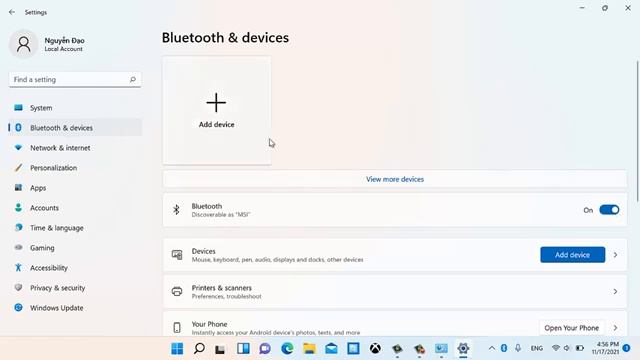Select Bluetooth & devices in sidebar

click(76, 128)
